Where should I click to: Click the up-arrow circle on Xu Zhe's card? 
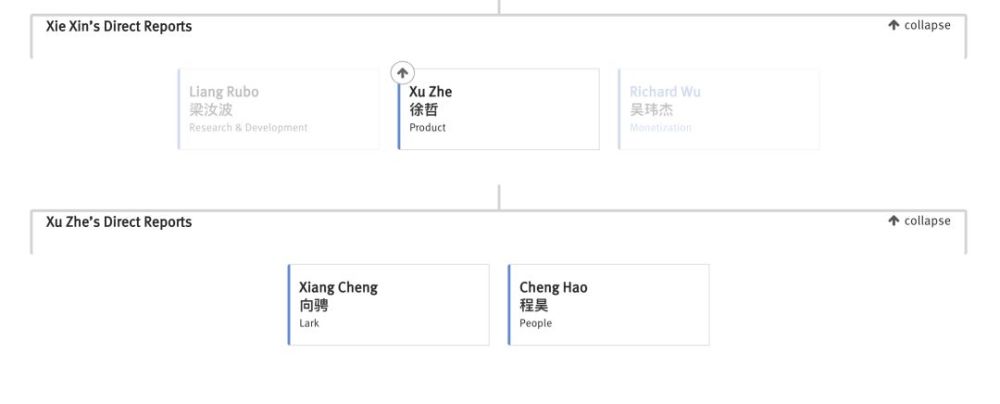pyautogui.click(x=401, y=73)
